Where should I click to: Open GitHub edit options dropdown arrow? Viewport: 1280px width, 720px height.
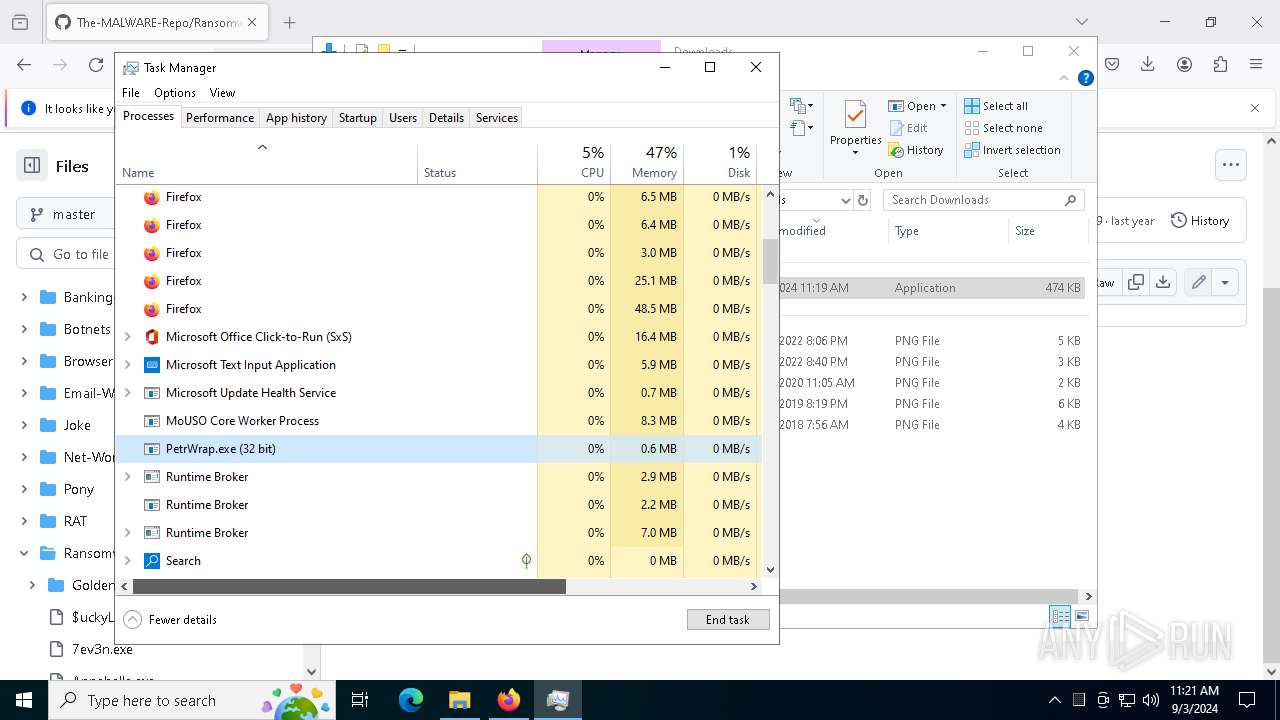(1225, 283)
